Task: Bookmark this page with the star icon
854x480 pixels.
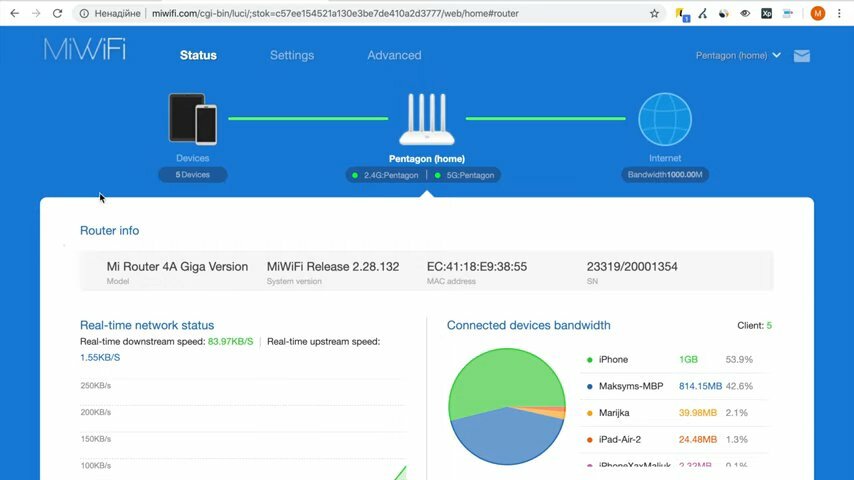Action: click(x=654, y=13)
